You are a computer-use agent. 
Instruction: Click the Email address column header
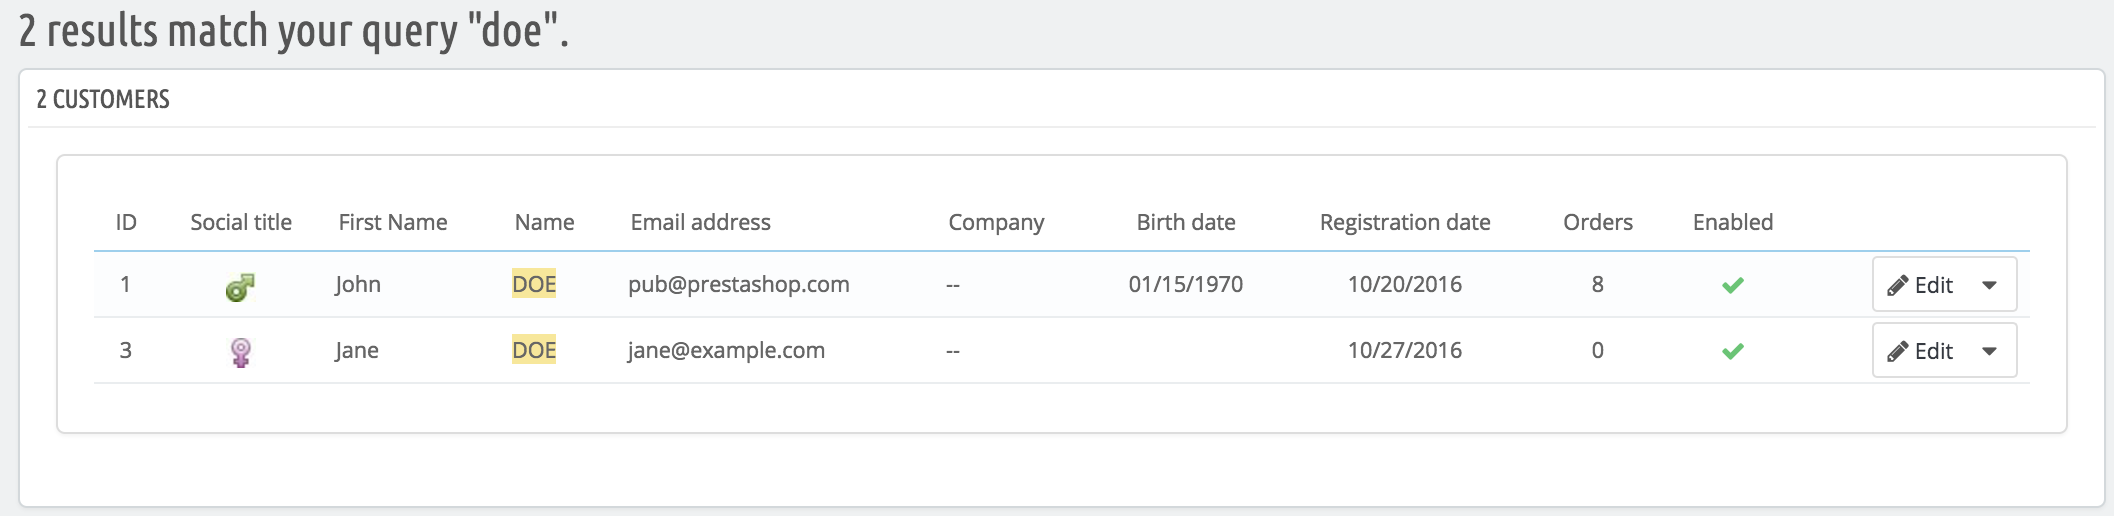tap(700, 222)
